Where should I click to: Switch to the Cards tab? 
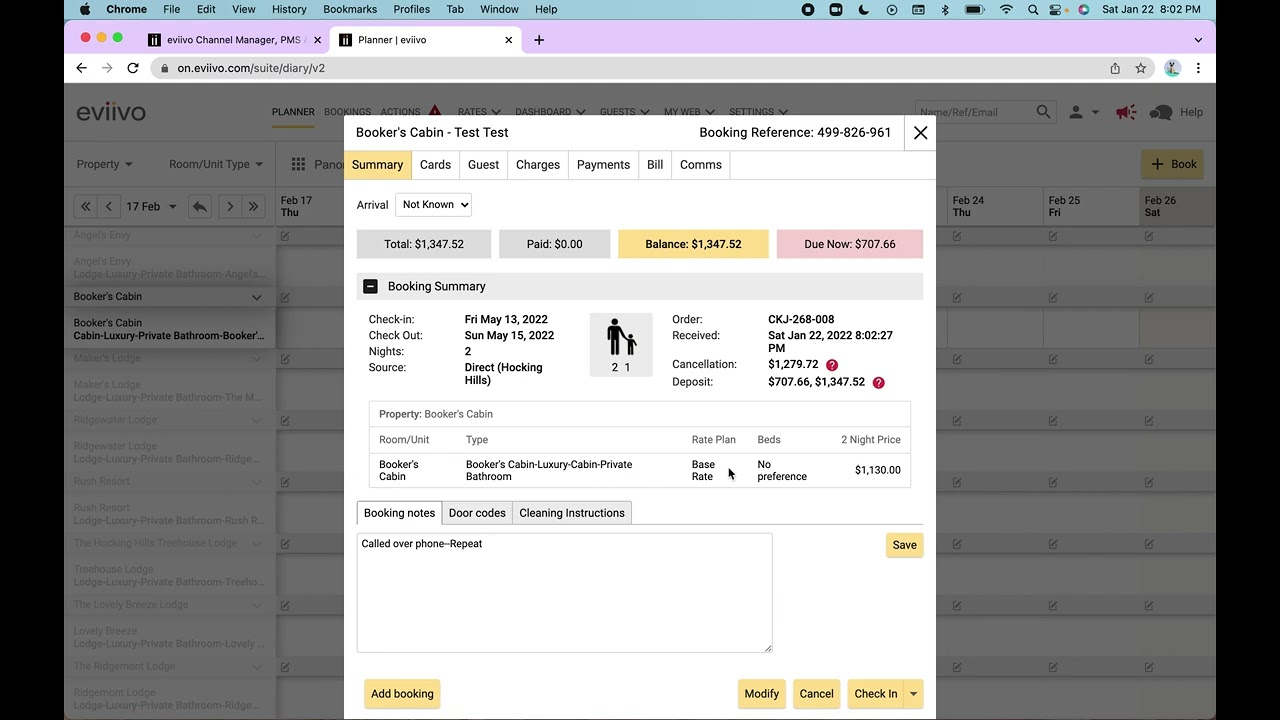pyautogui.click(x=435, y=165)
